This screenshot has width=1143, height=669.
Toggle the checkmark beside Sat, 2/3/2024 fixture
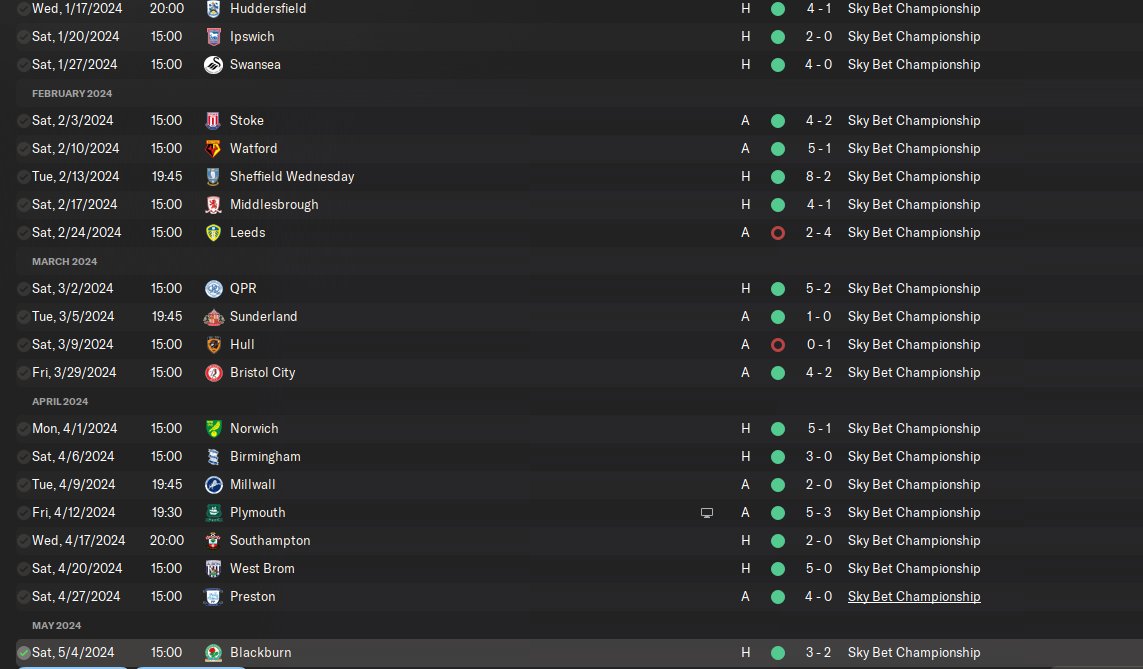(x=23, y=120)
